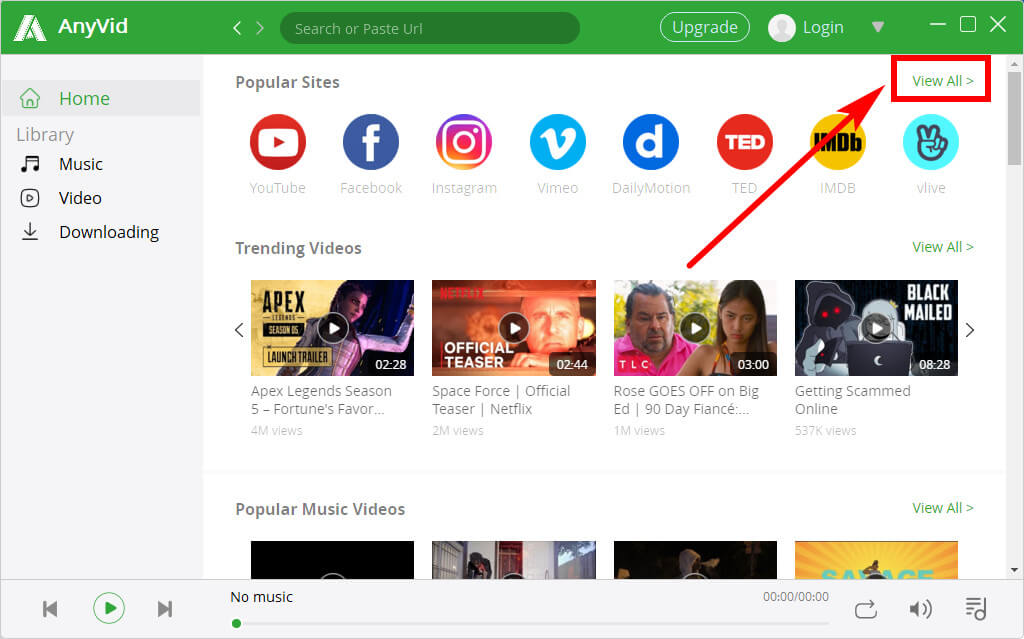This screenshot has height=639, width=1024.
Task: Click the No music track label
Action: pos(261,597)
